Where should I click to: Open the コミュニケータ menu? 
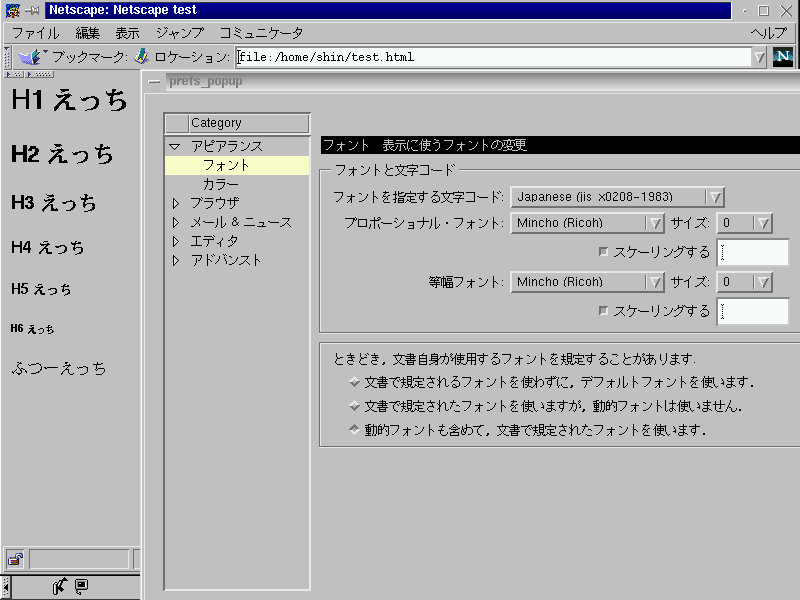click(261, 33)
